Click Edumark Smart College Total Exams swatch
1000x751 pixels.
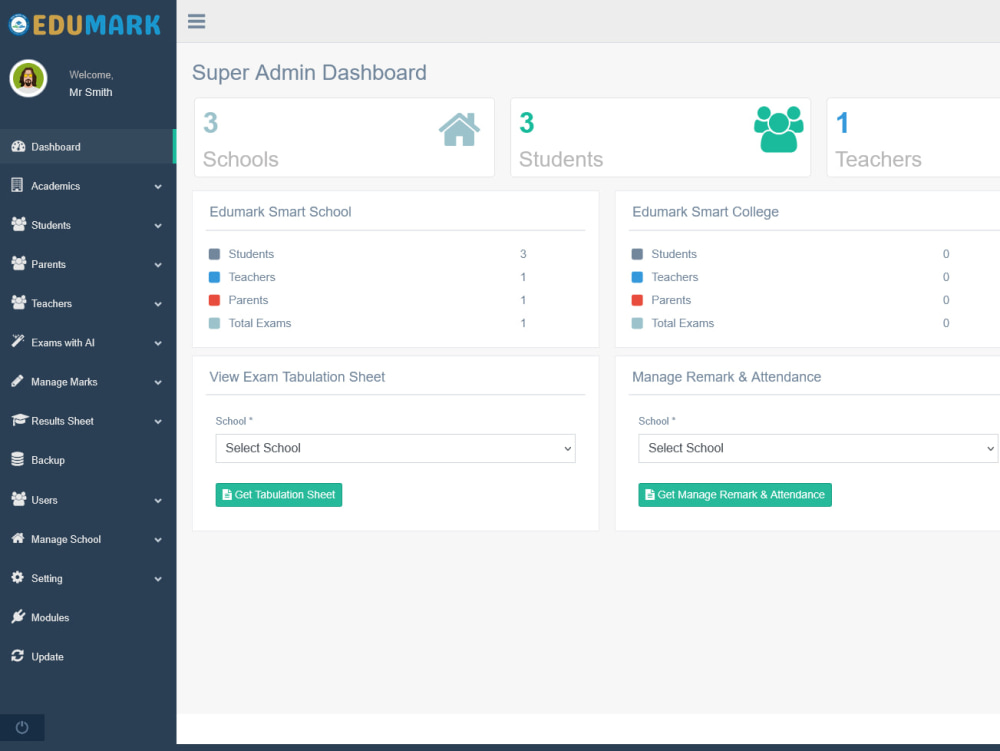pos(637,323)
